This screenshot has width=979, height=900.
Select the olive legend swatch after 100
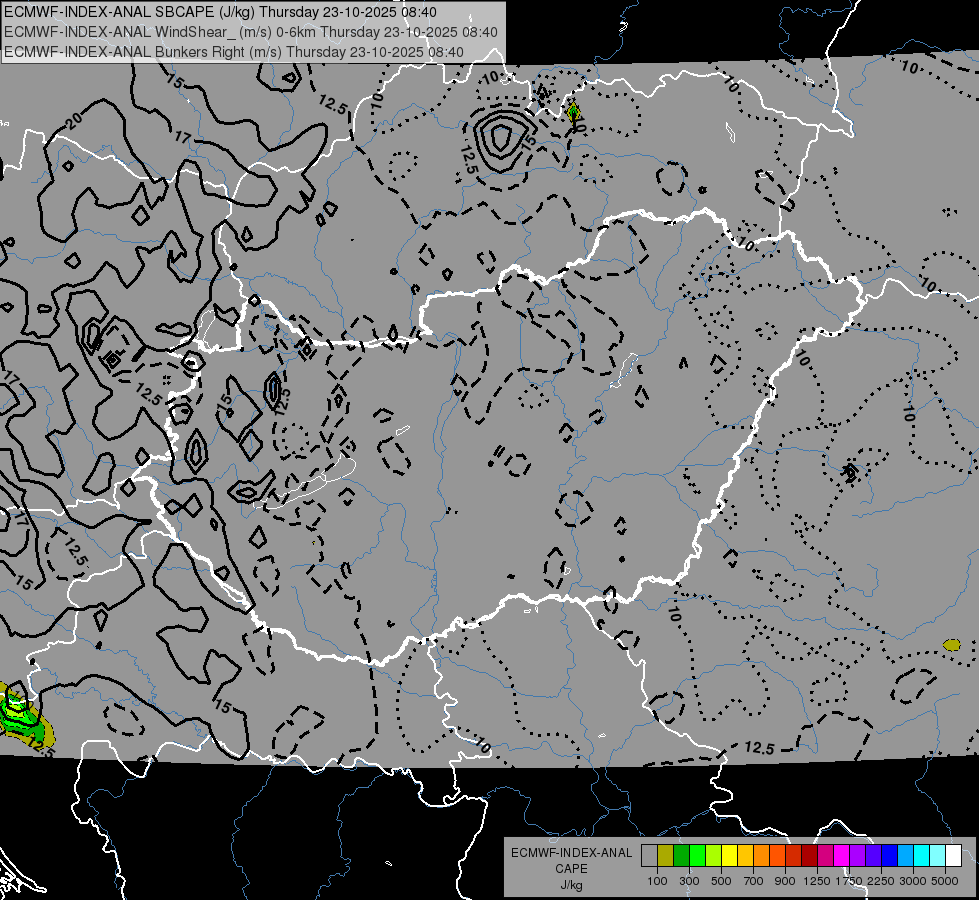point(666,855)
